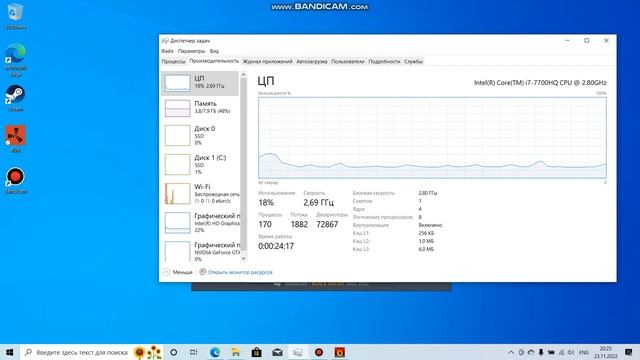This screenshot has height=360, width=640.
Task: Open the Mail app on the taskbar
Action: (277, 352)
